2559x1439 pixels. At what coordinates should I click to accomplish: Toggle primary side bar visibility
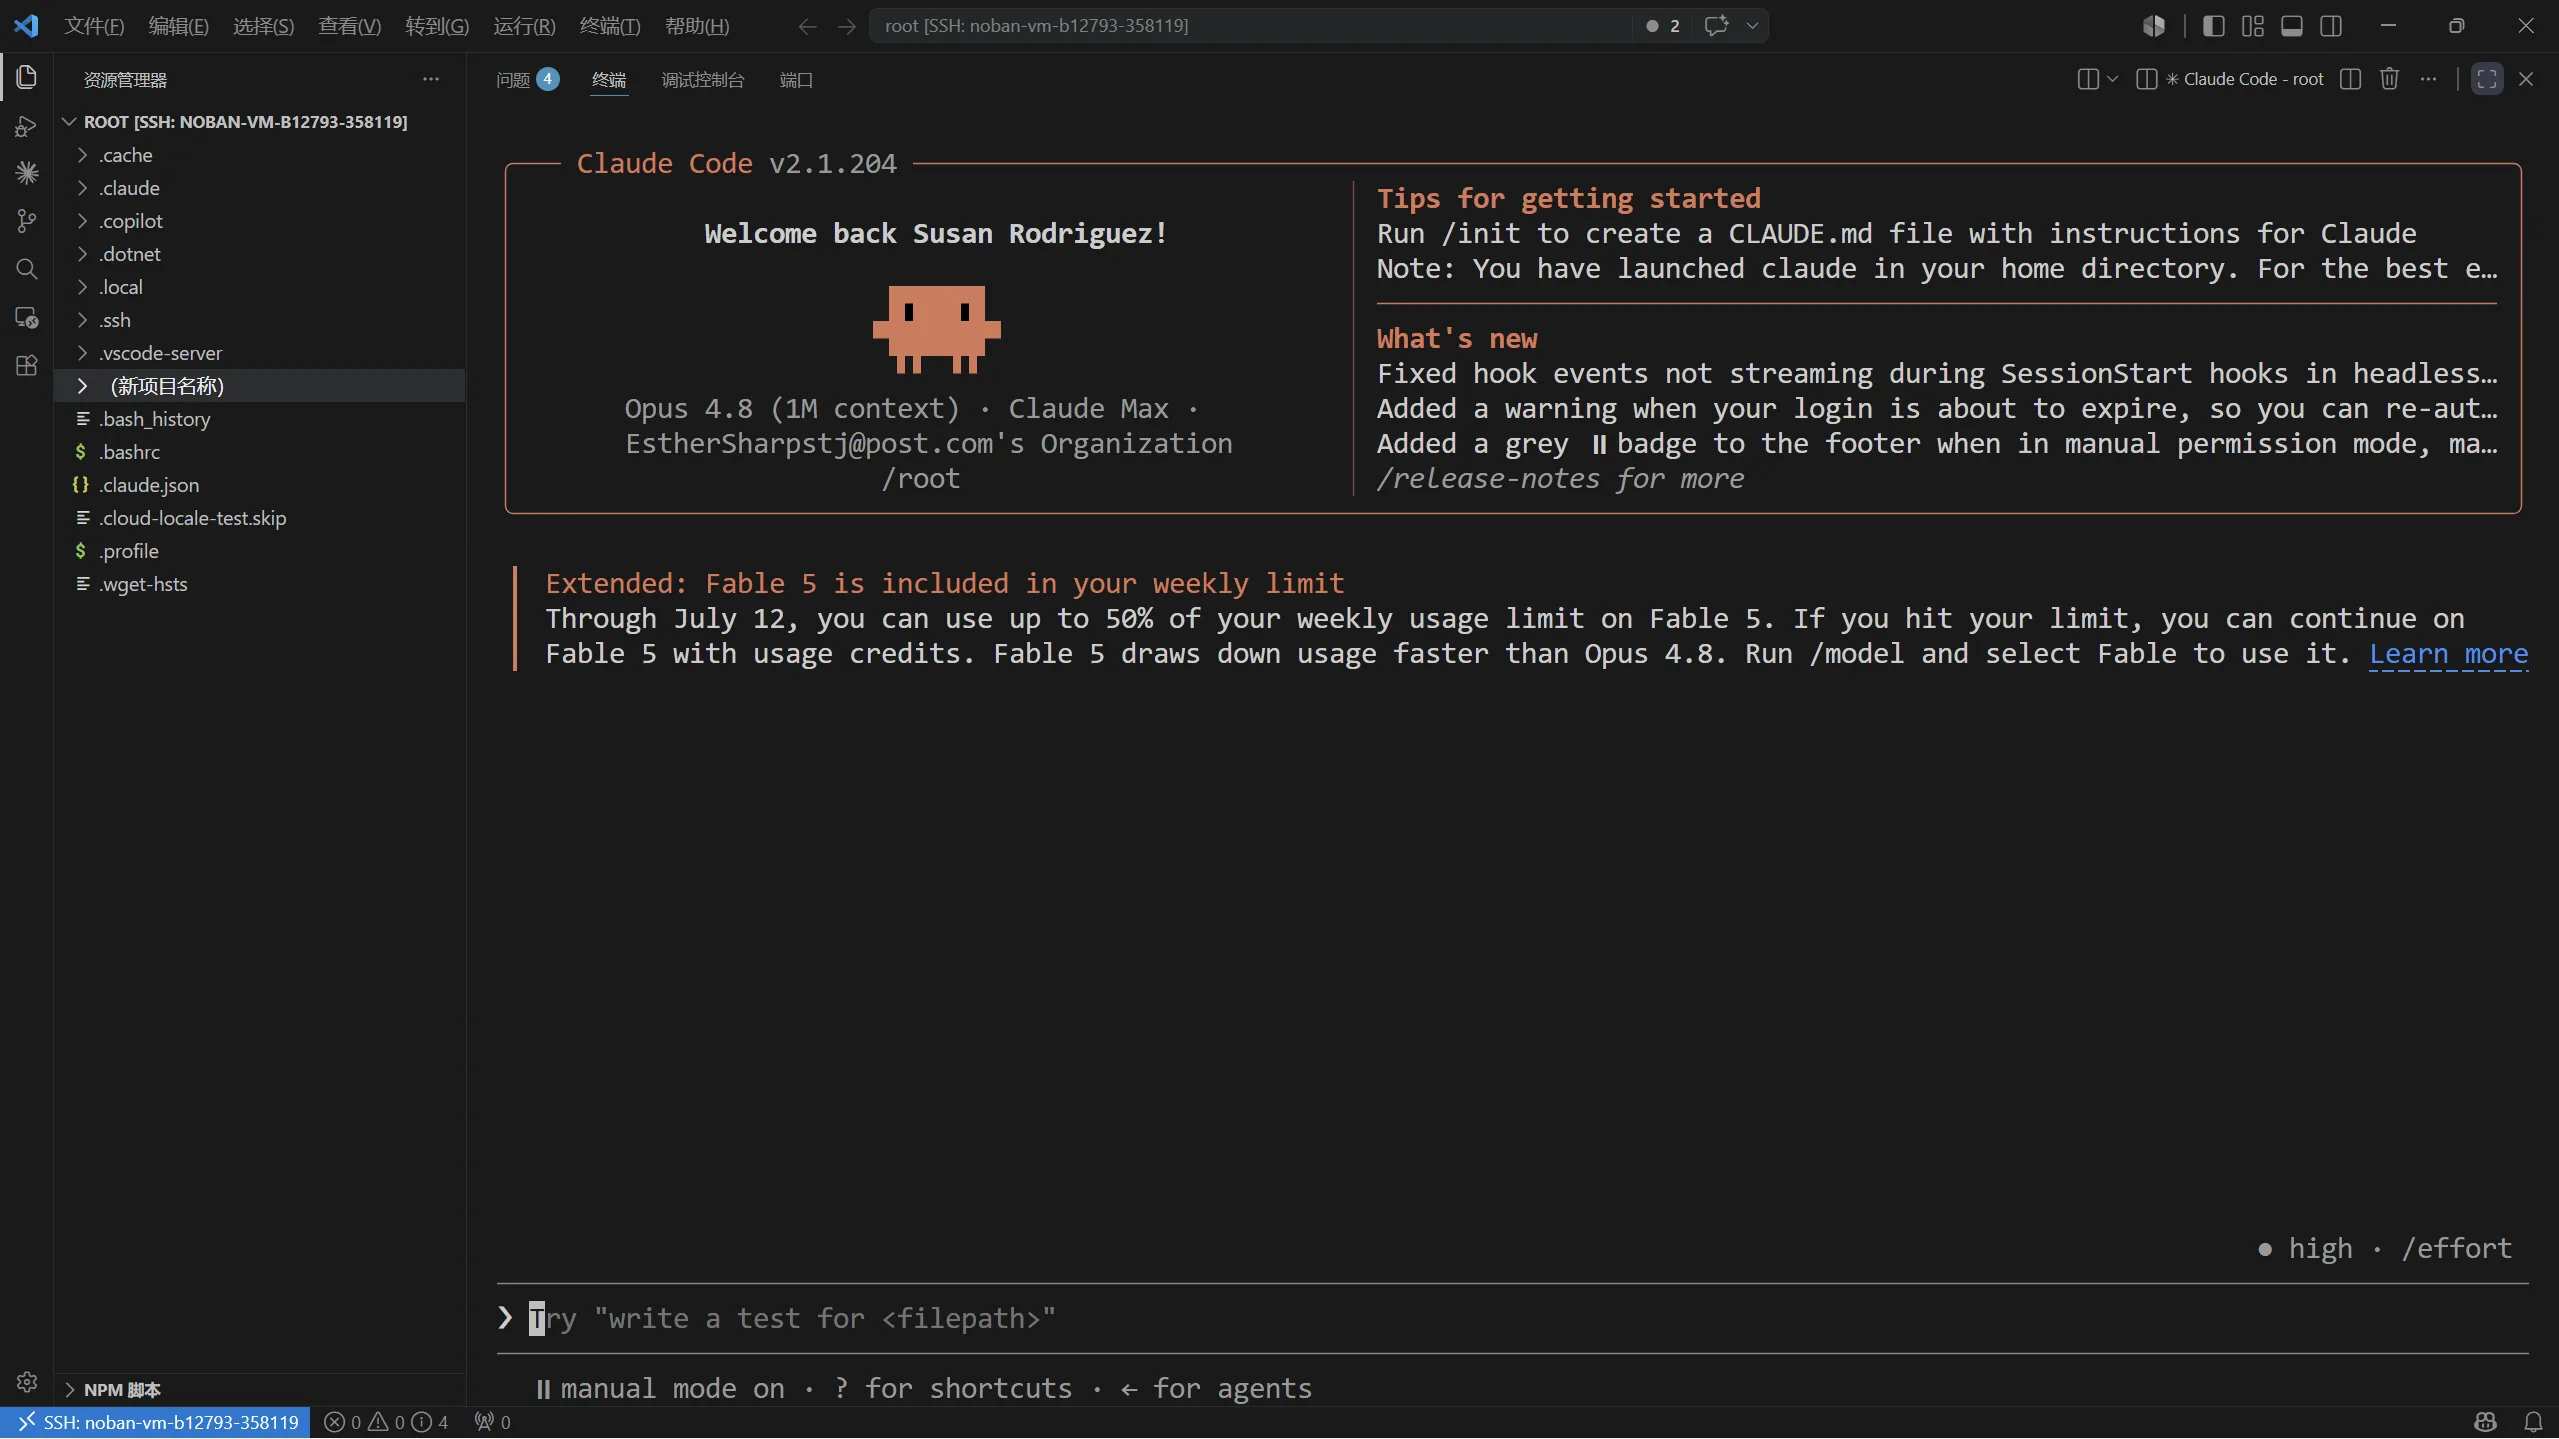(x=2213, y=26)
